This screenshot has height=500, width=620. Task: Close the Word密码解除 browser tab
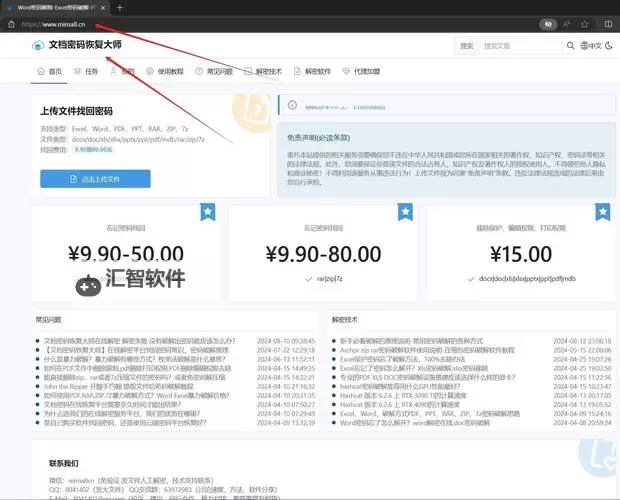103,8
